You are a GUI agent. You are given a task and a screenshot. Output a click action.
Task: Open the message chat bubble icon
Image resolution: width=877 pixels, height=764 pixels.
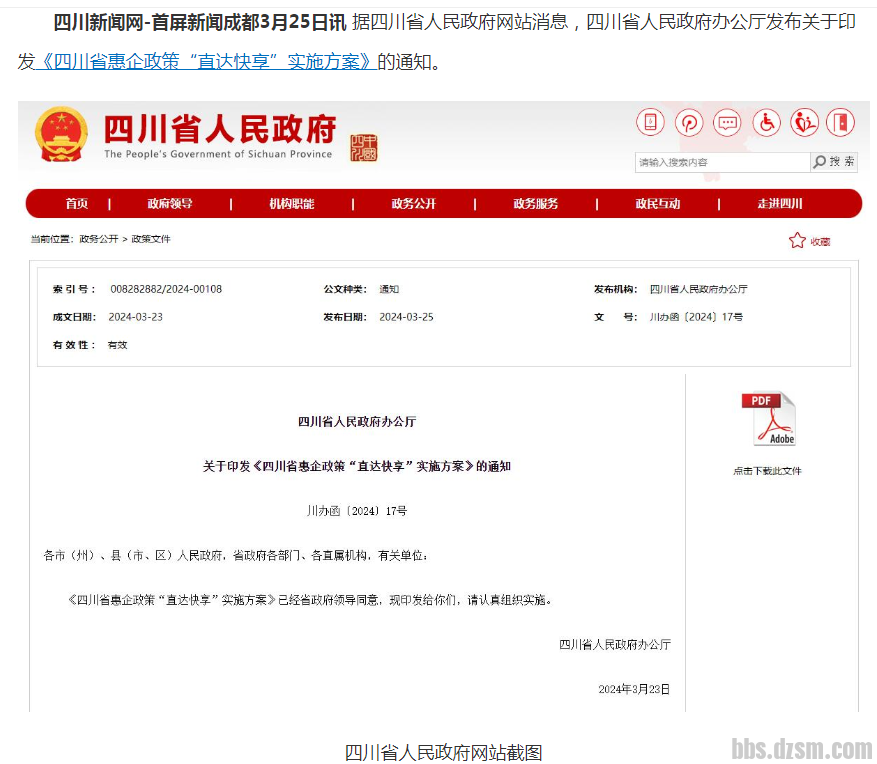click(x=727, y=123)
